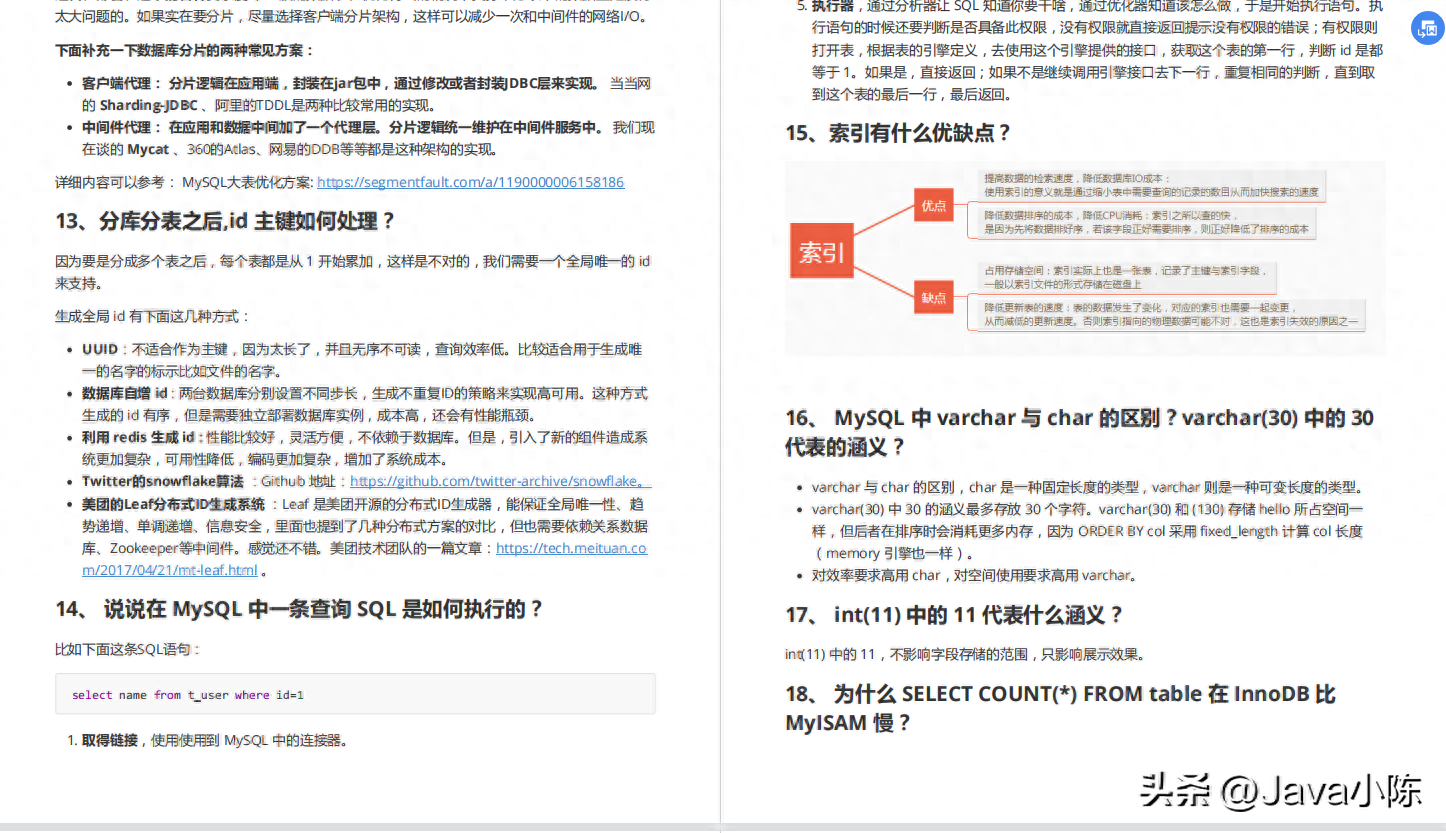1446x833 pixels.
Task: Select the red 索引 node in the diagram
Action: tap(820, 253)
